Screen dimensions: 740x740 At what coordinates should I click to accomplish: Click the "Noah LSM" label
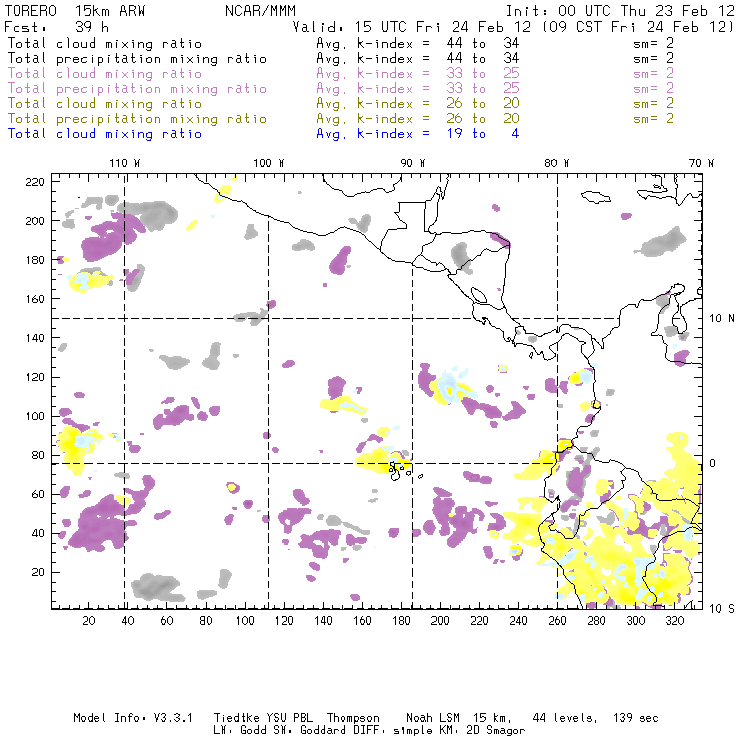coord(433,718)
